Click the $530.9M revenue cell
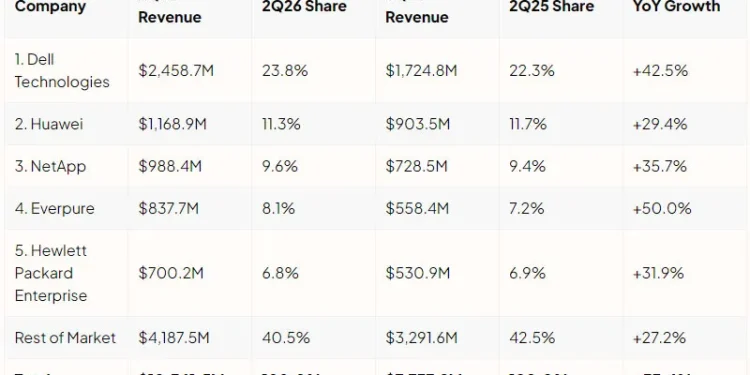750x375 pixels. 418,273
